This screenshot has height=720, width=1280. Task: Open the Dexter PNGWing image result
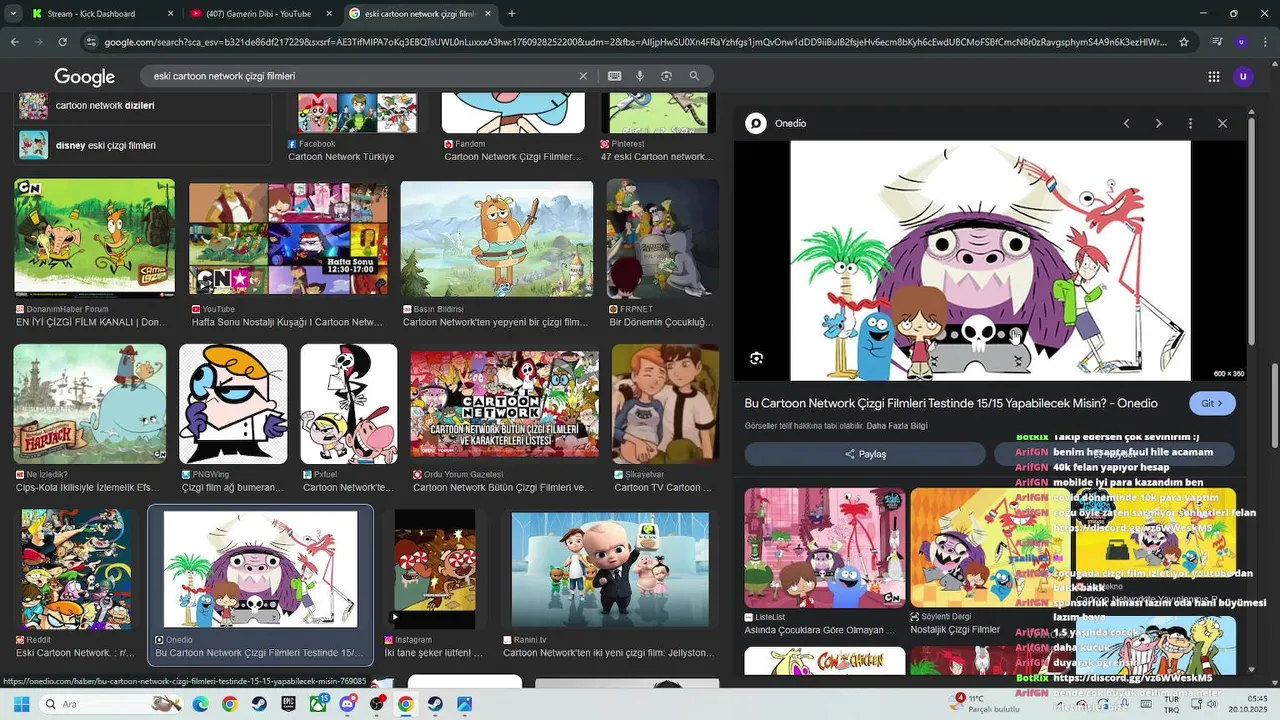233,404
